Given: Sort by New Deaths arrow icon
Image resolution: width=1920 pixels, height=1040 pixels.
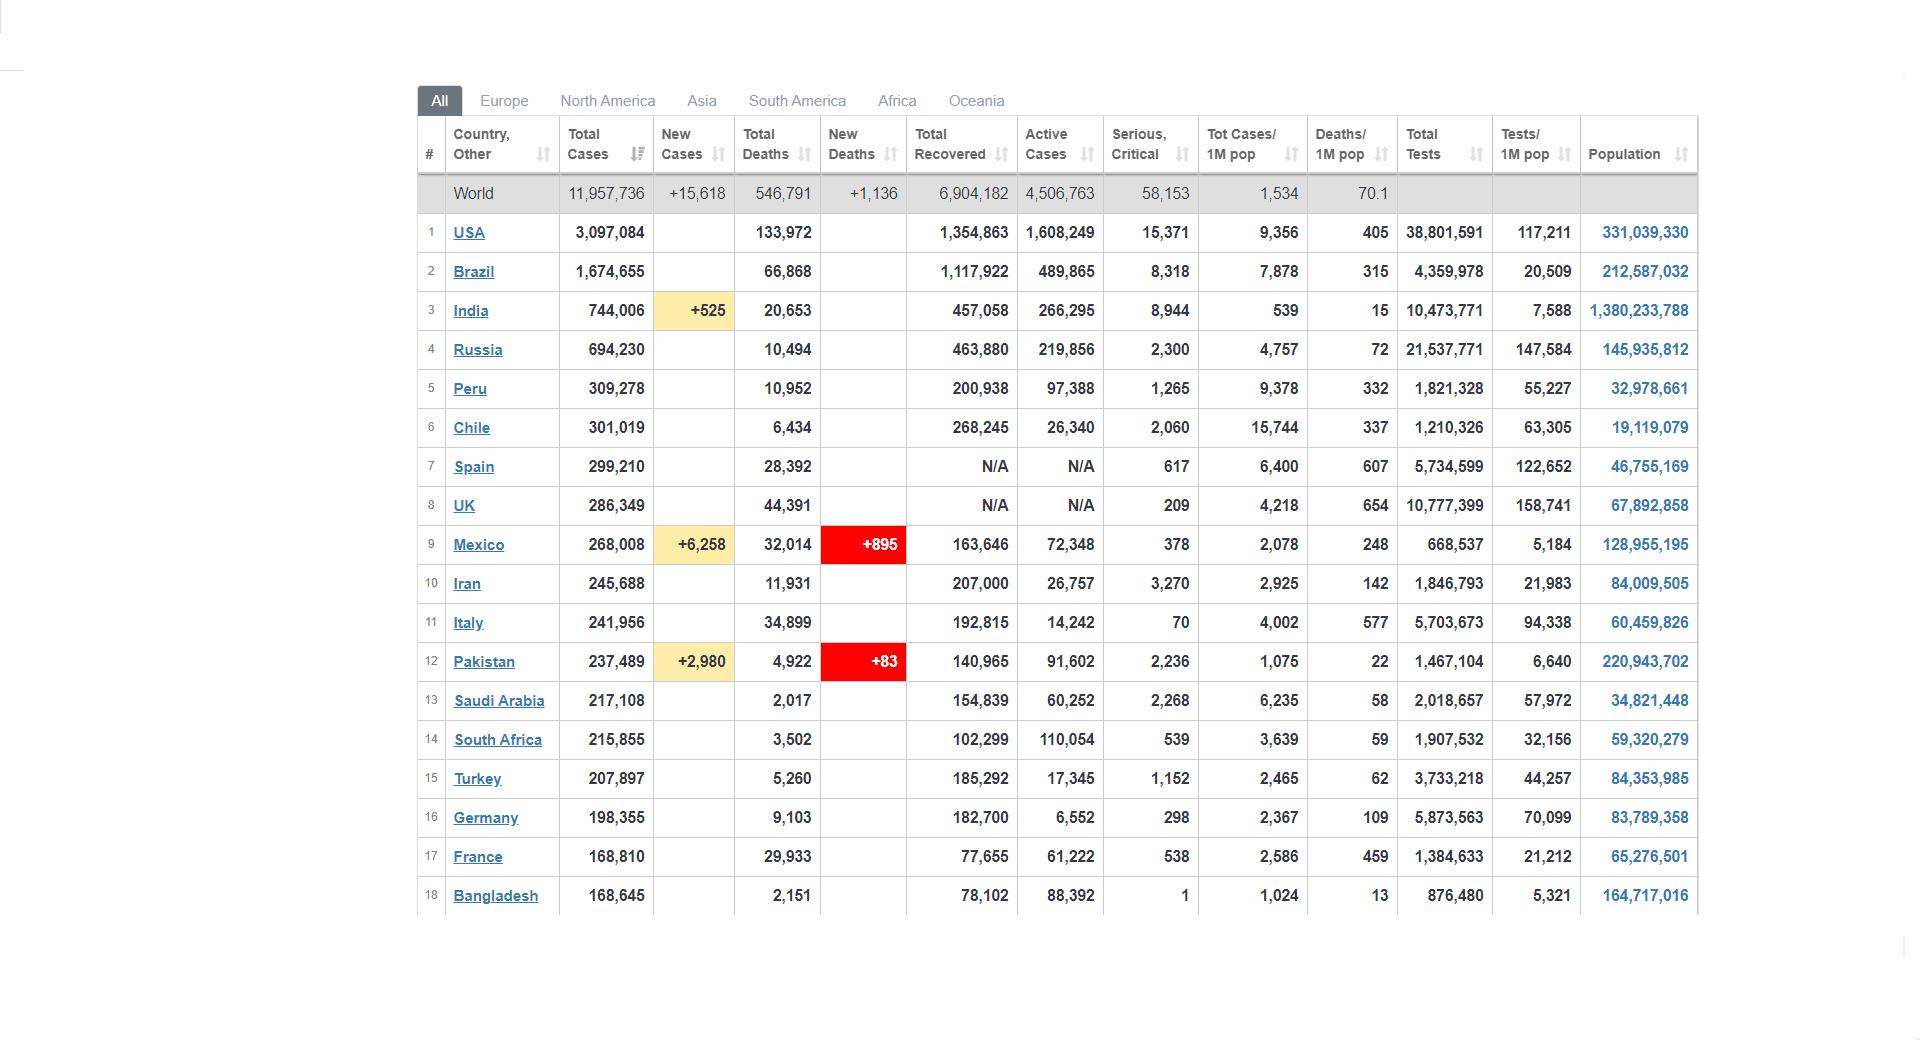Looking at the screenshot, I should 890,154.
